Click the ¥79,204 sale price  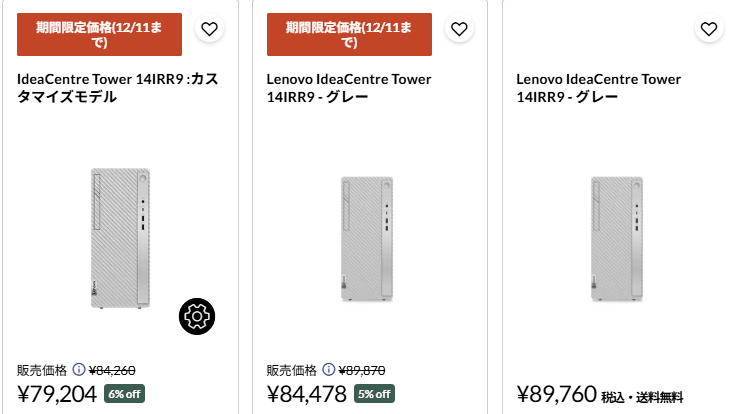coord(57,392)
